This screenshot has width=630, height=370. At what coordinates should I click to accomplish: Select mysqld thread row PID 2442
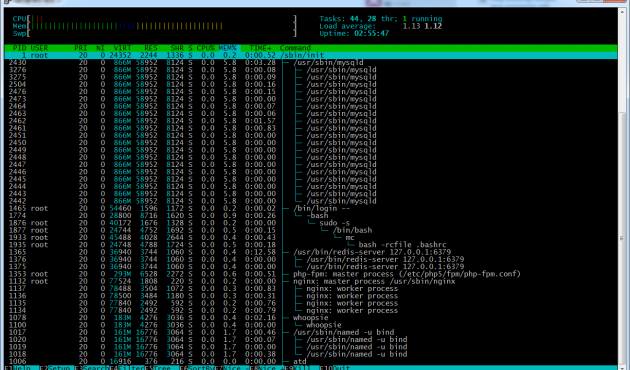(x=311, y=201)
